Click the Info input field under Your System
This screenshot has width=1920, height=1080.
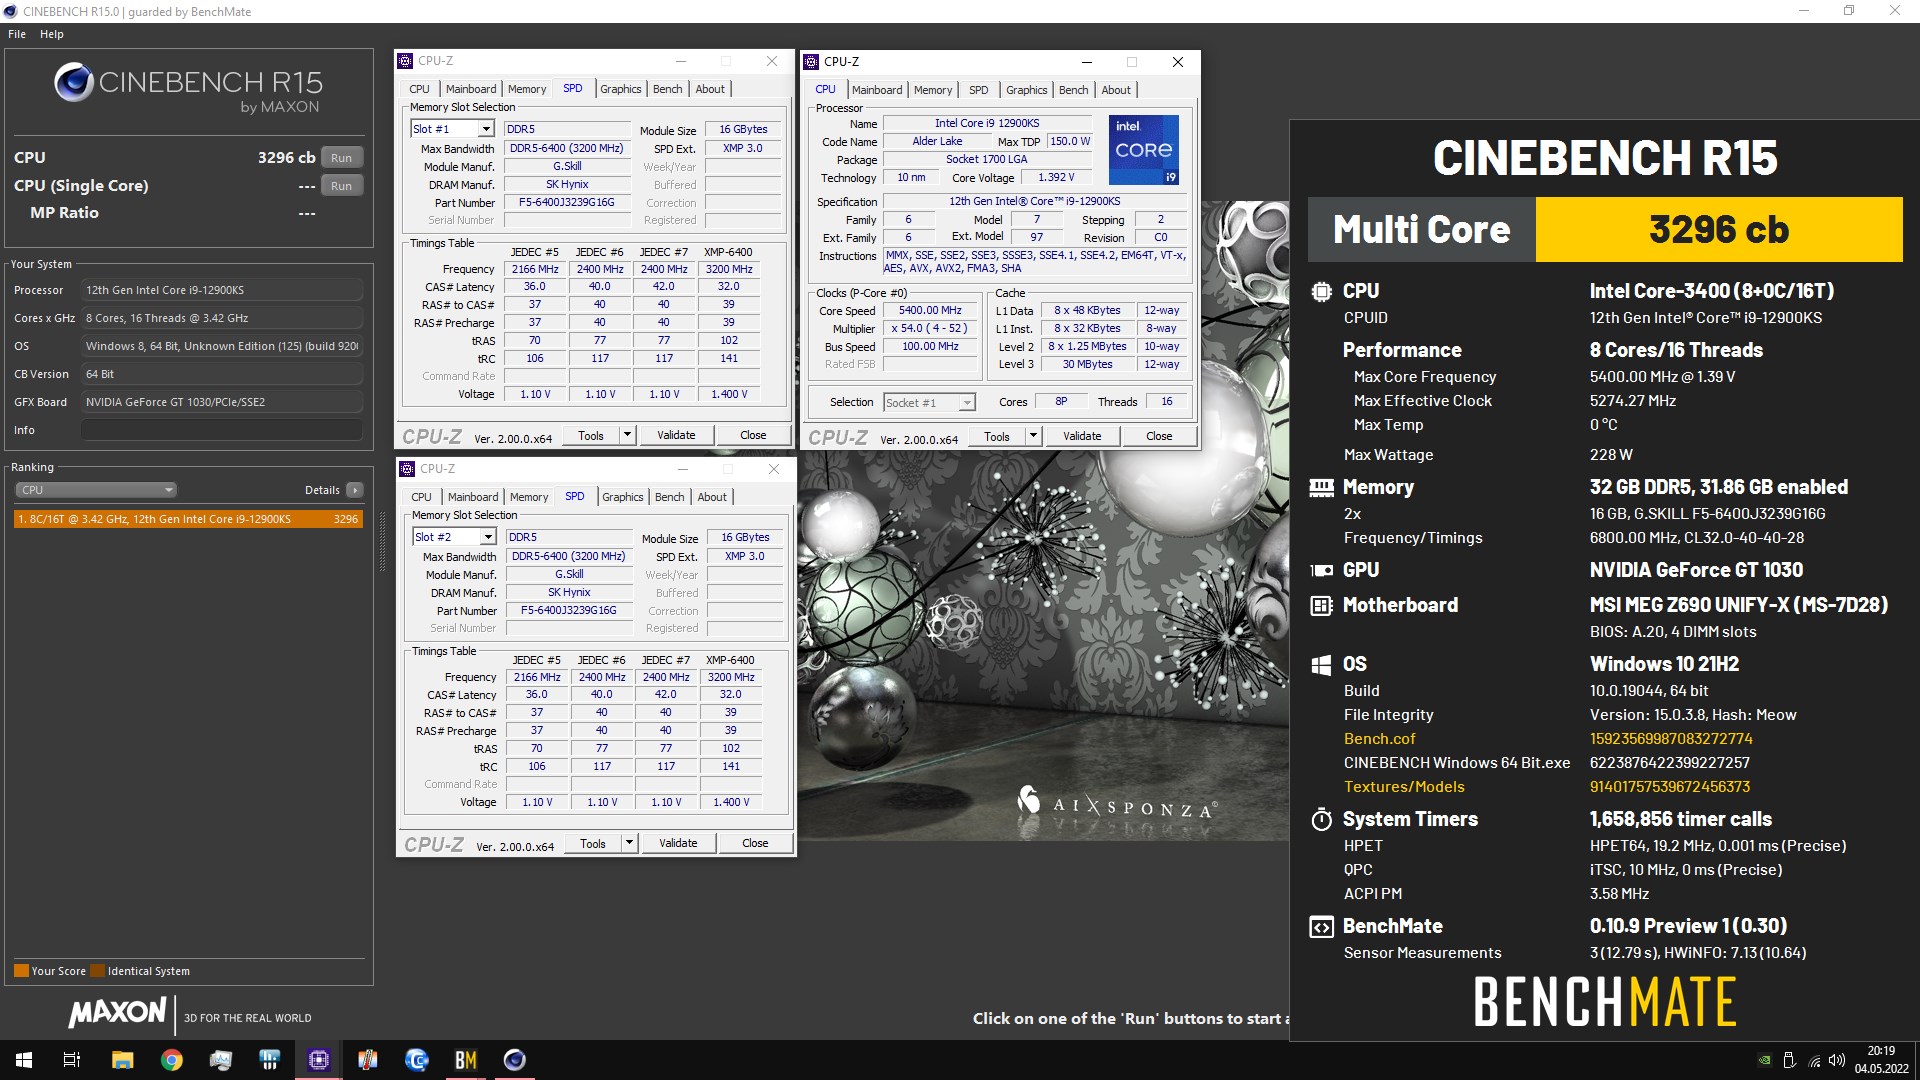coord(222,430)
